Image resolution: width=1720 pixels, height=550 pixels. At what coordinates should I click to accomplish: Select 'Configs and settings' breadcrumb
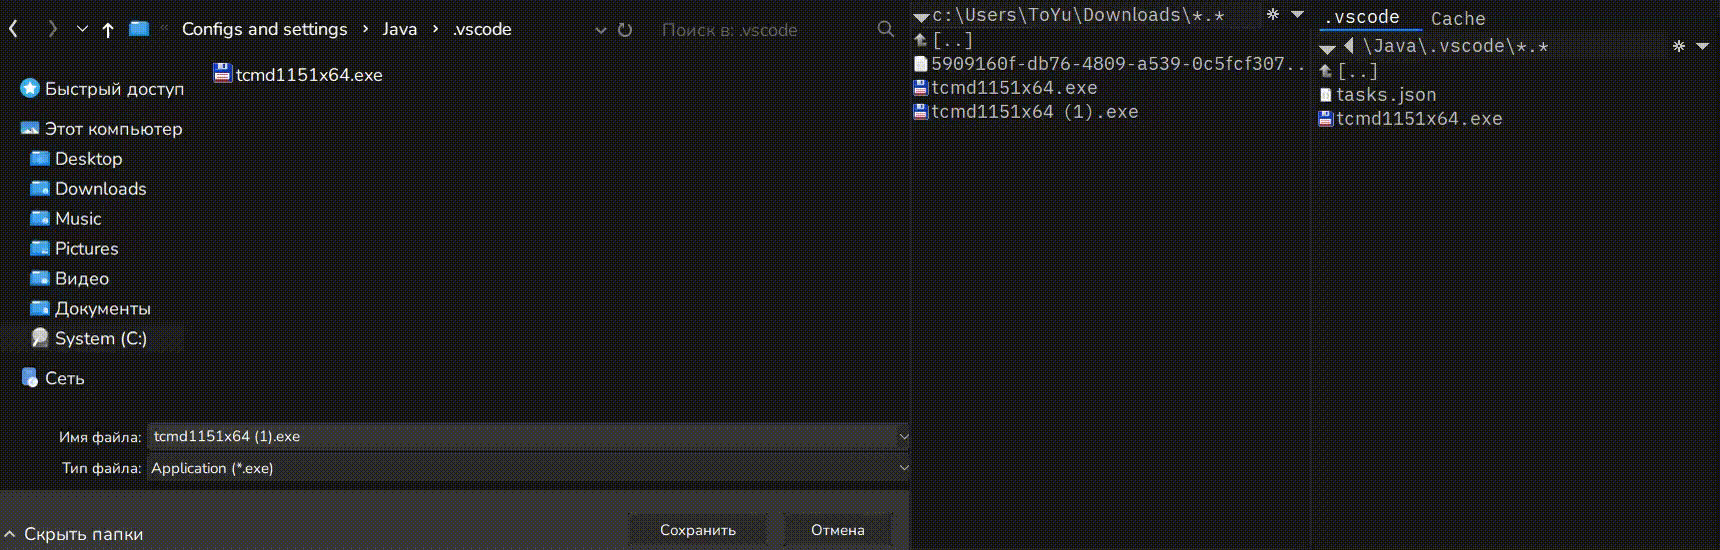[265, 29]
